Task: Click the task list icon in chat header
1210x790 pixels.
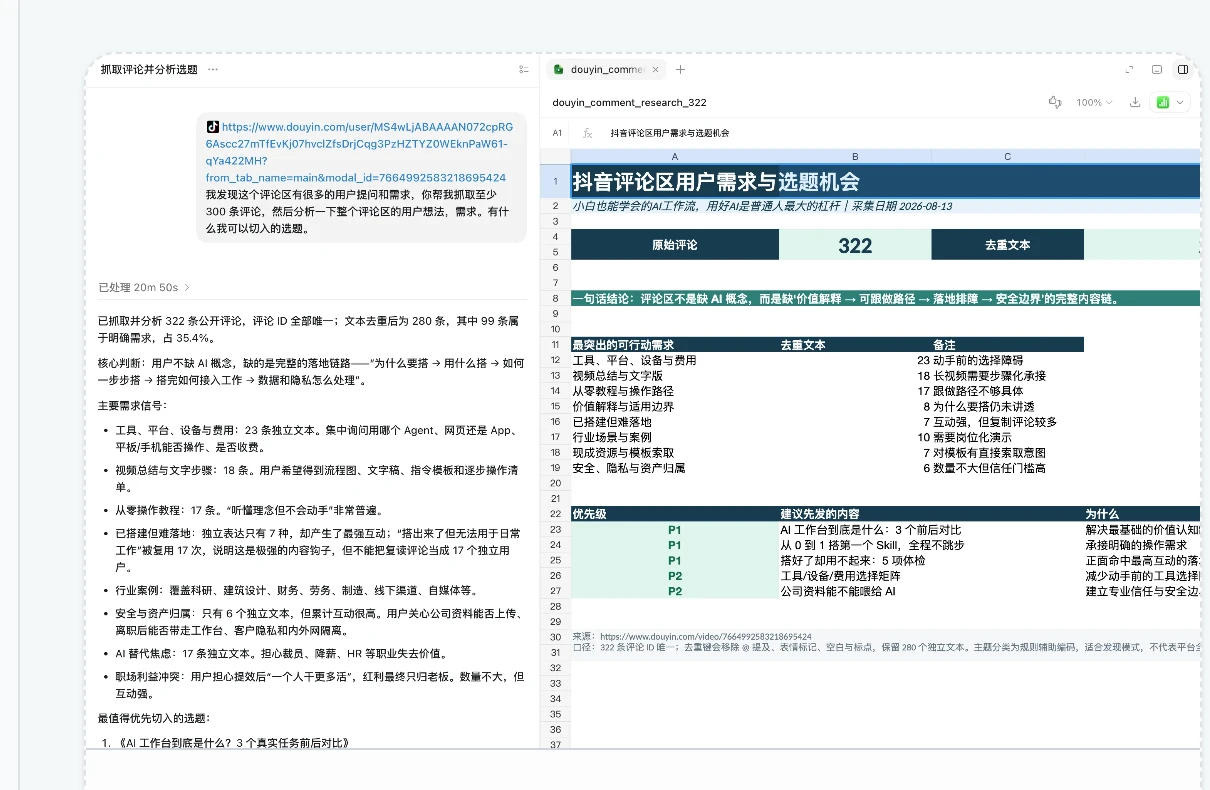Action: coord(524,70)
